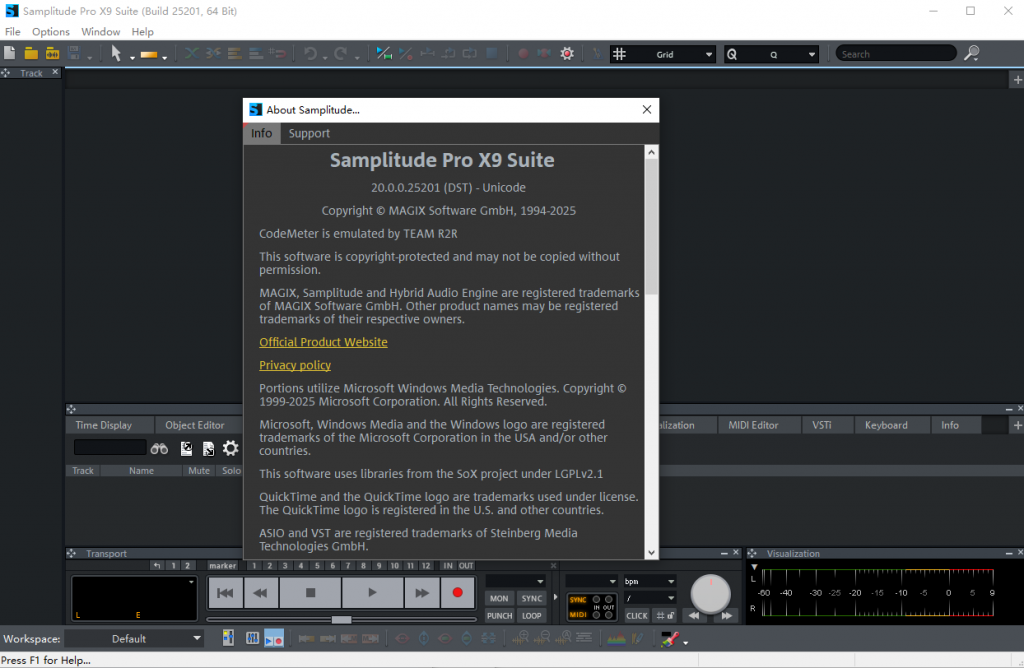Select the orange object mode tool
The width and height of the screenshot is (1024, 668).
coord(149,55)
